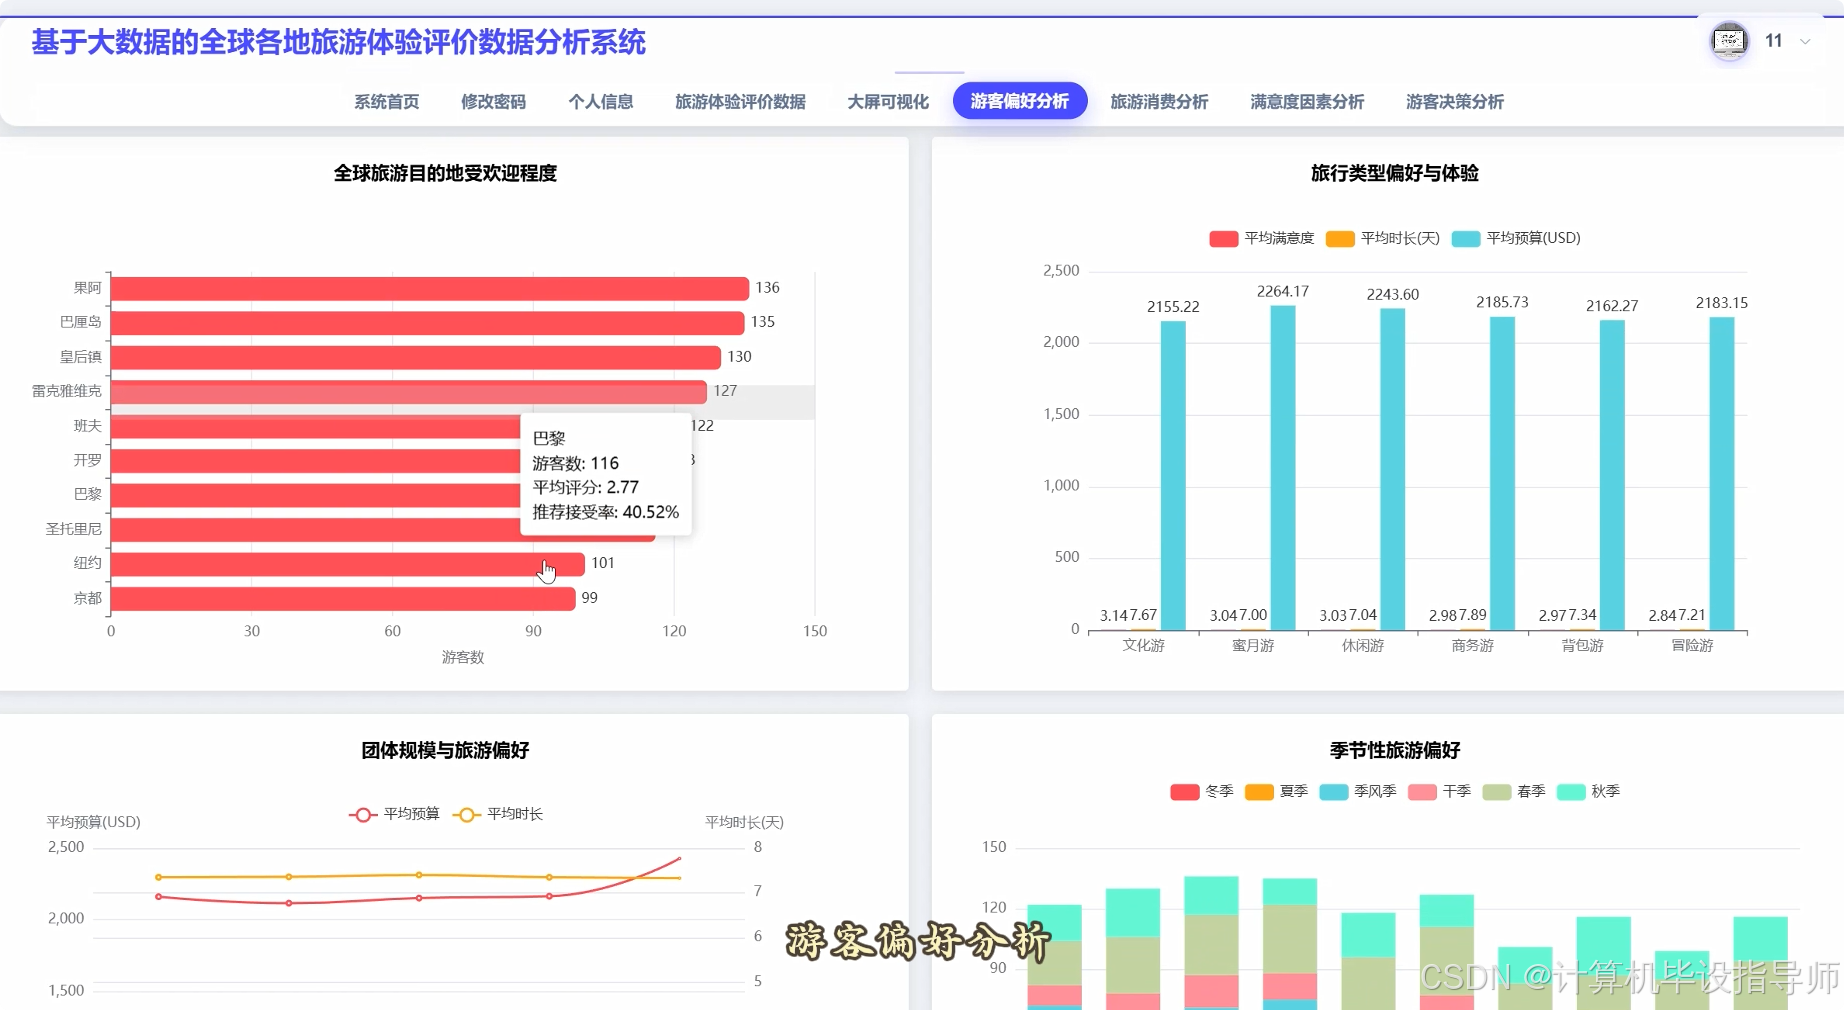Select the 旅游体验评价数据 tab

pyautogui.click(x=739, y=101)
